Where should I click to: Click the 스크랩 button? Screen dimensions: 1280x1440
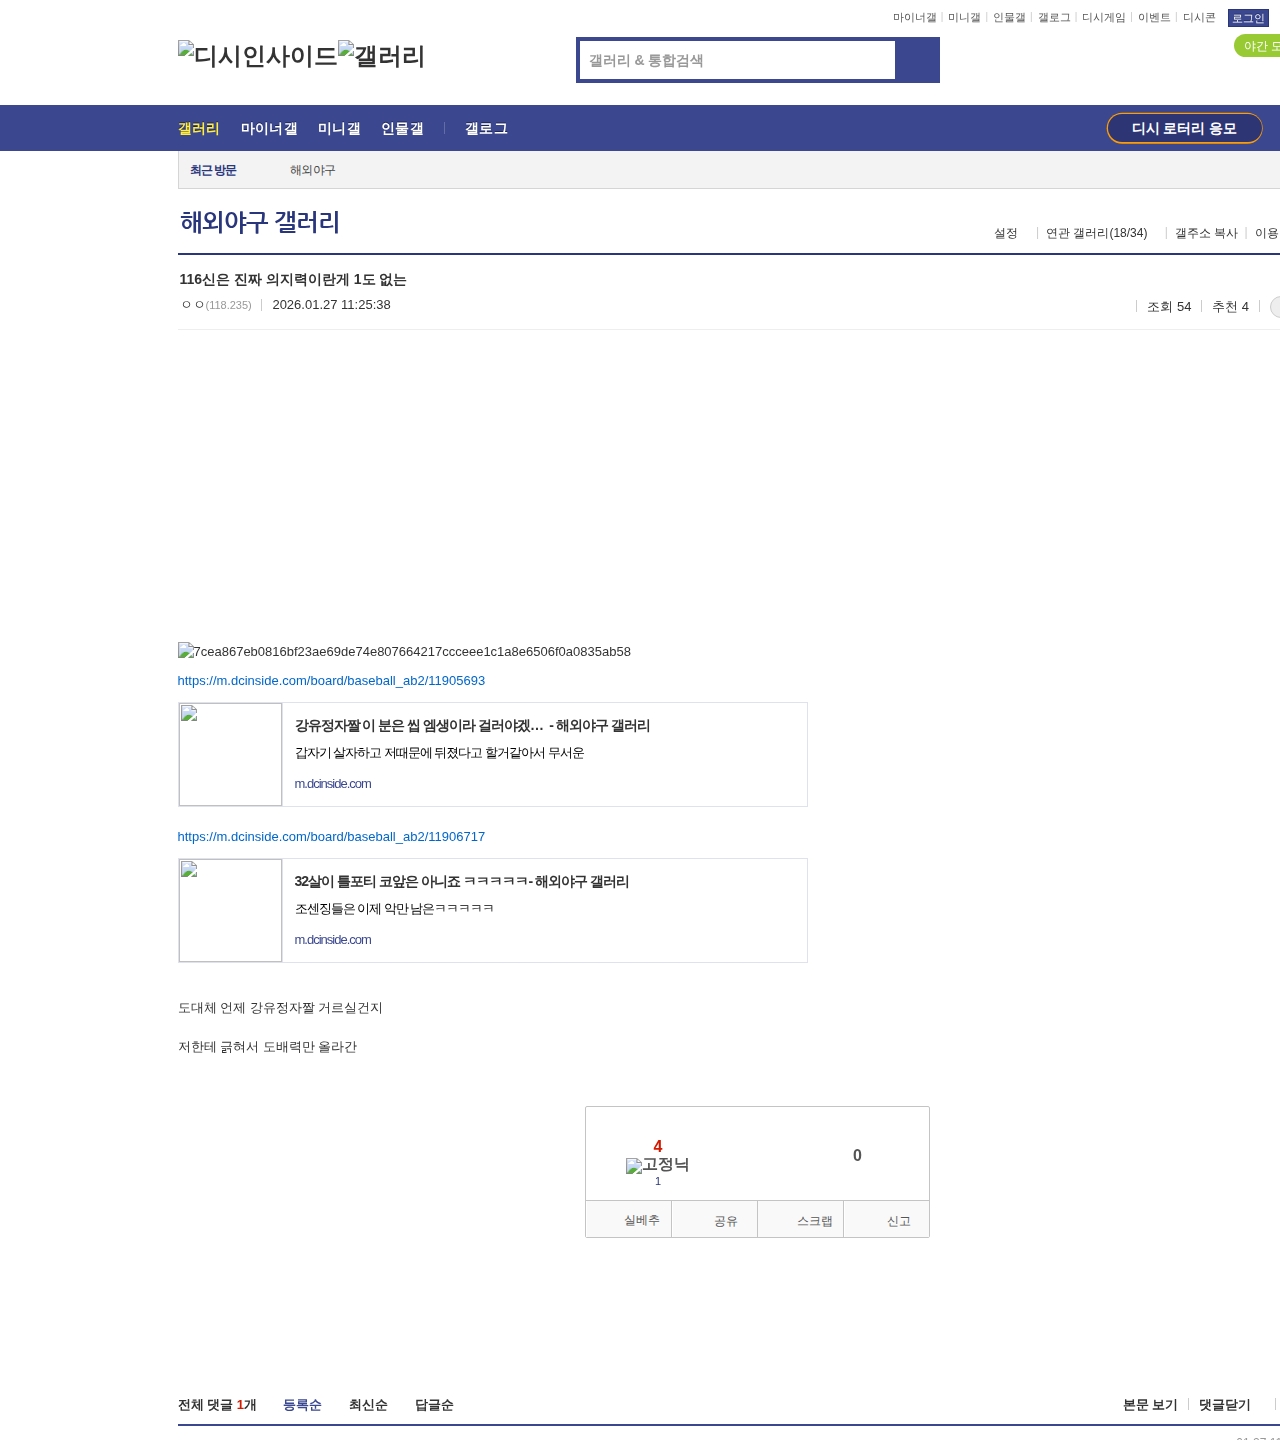pyautogui.click(x=800, y=1220)
